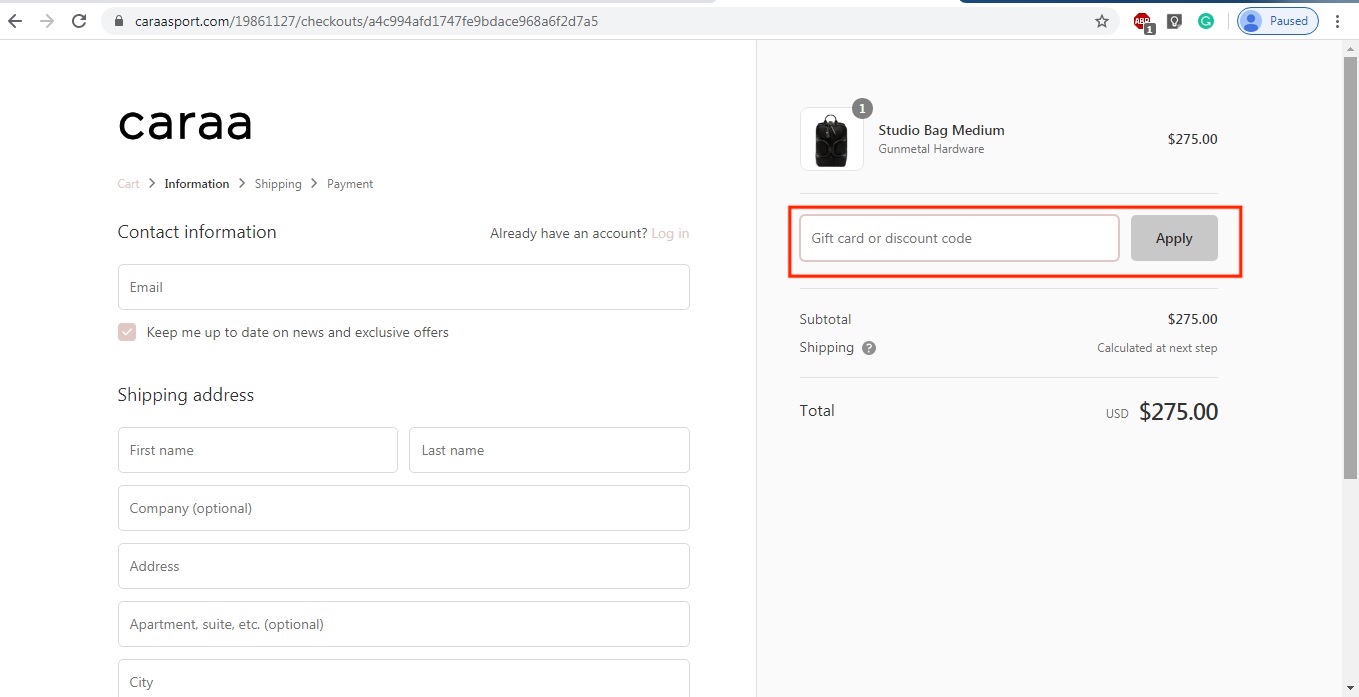Go back to Cart breadcrumb

pyautogui.click(x=128, y=184)
